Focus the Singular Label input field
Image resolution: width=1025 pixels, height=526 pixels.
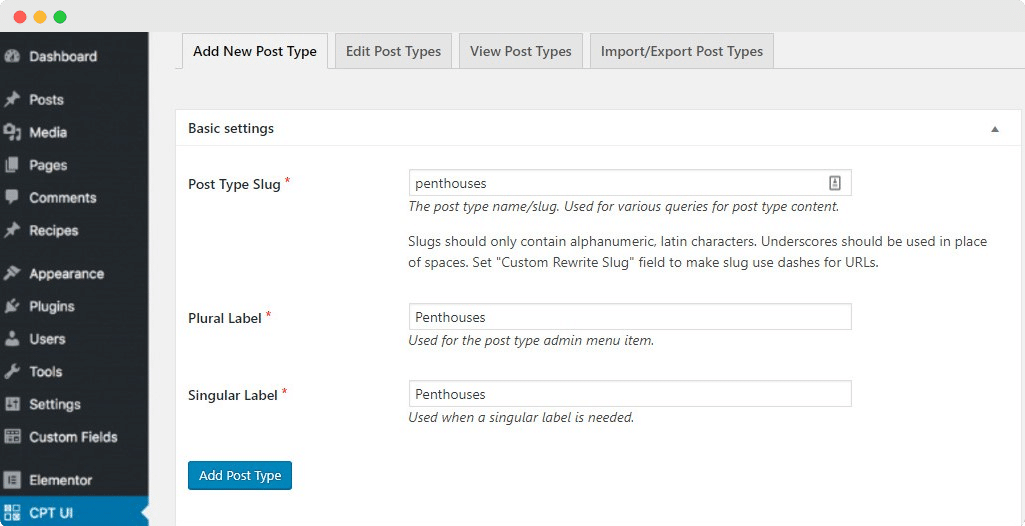(630, 394)
